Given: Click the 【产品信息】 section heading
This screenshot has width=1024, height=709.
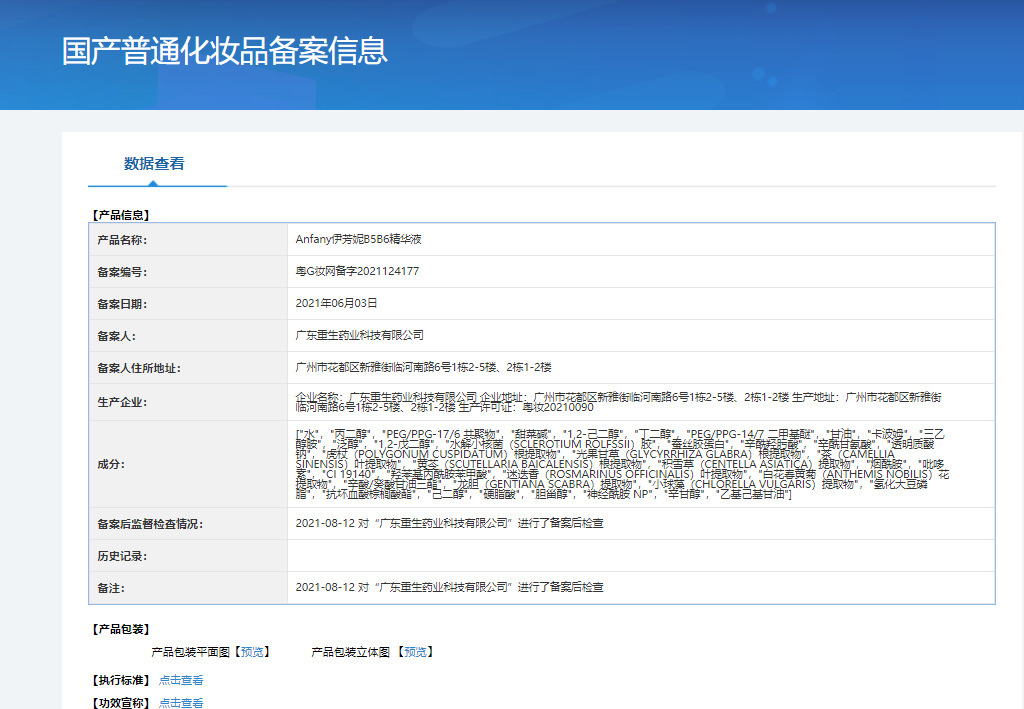Looking at the screenshot, I should [x=120, y=214].
